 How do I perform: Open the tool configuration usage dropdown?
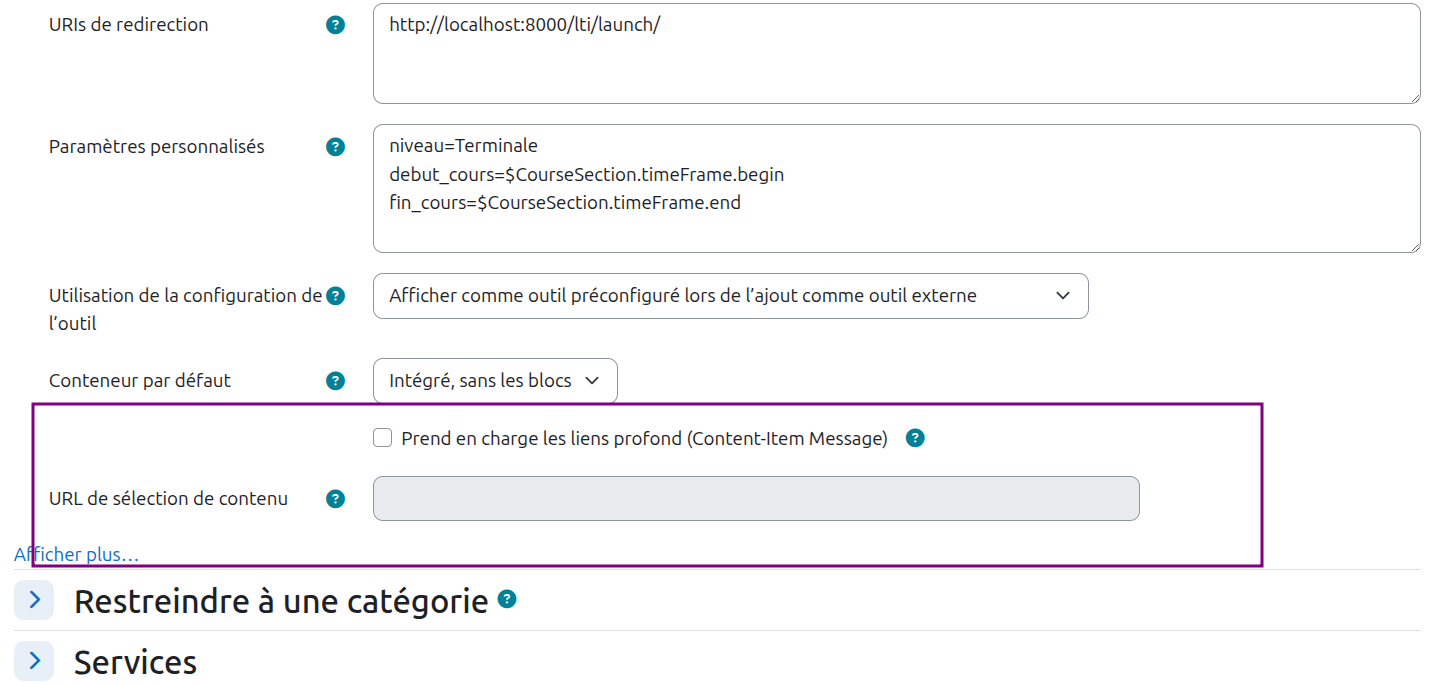730,295
